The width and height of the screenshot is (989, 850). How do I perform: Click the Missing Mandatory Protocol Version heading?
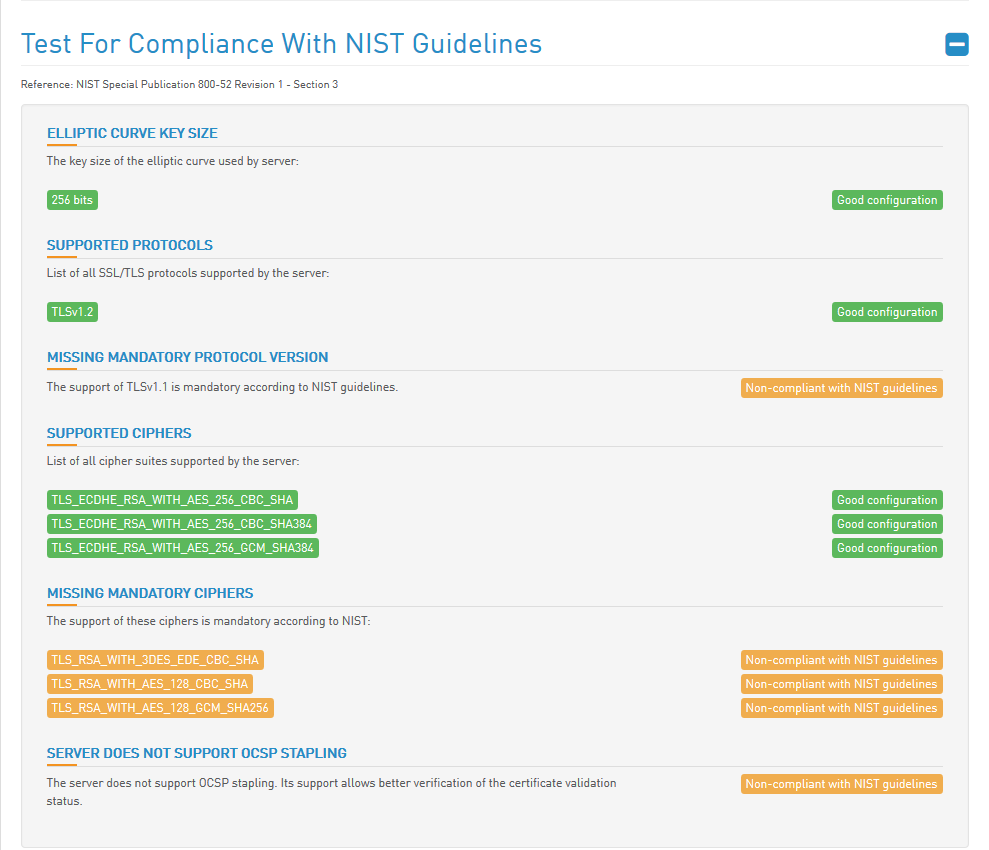coord(187,357)
